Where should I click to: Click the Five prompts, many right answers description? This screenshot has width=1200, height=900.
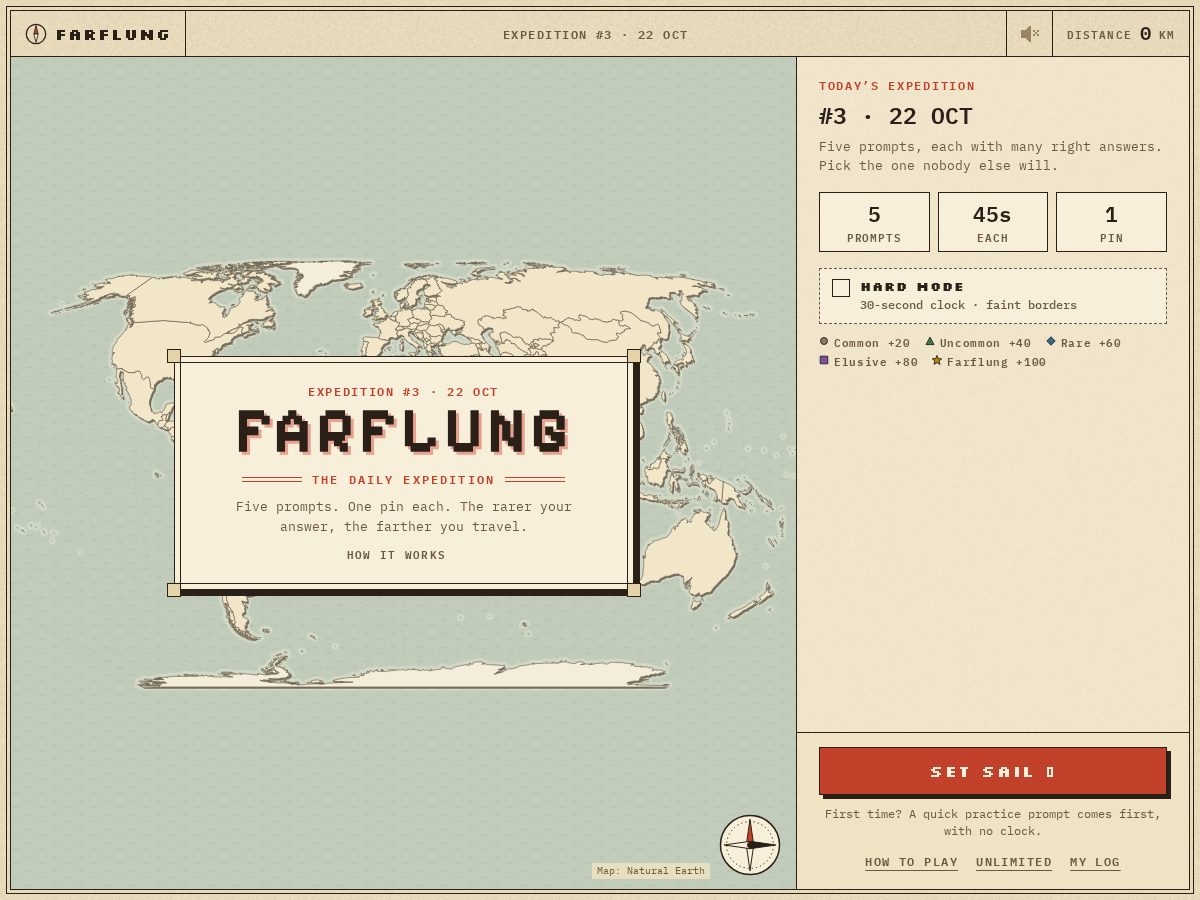pyautogui.click(x=991, y=156)
